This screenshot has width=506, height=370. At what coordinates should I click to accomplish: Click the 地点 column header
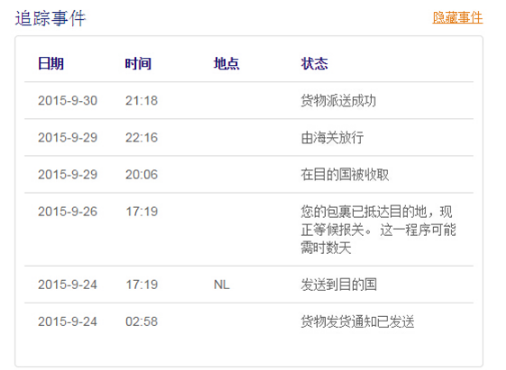pyautogui.click(x=226, y=63)
